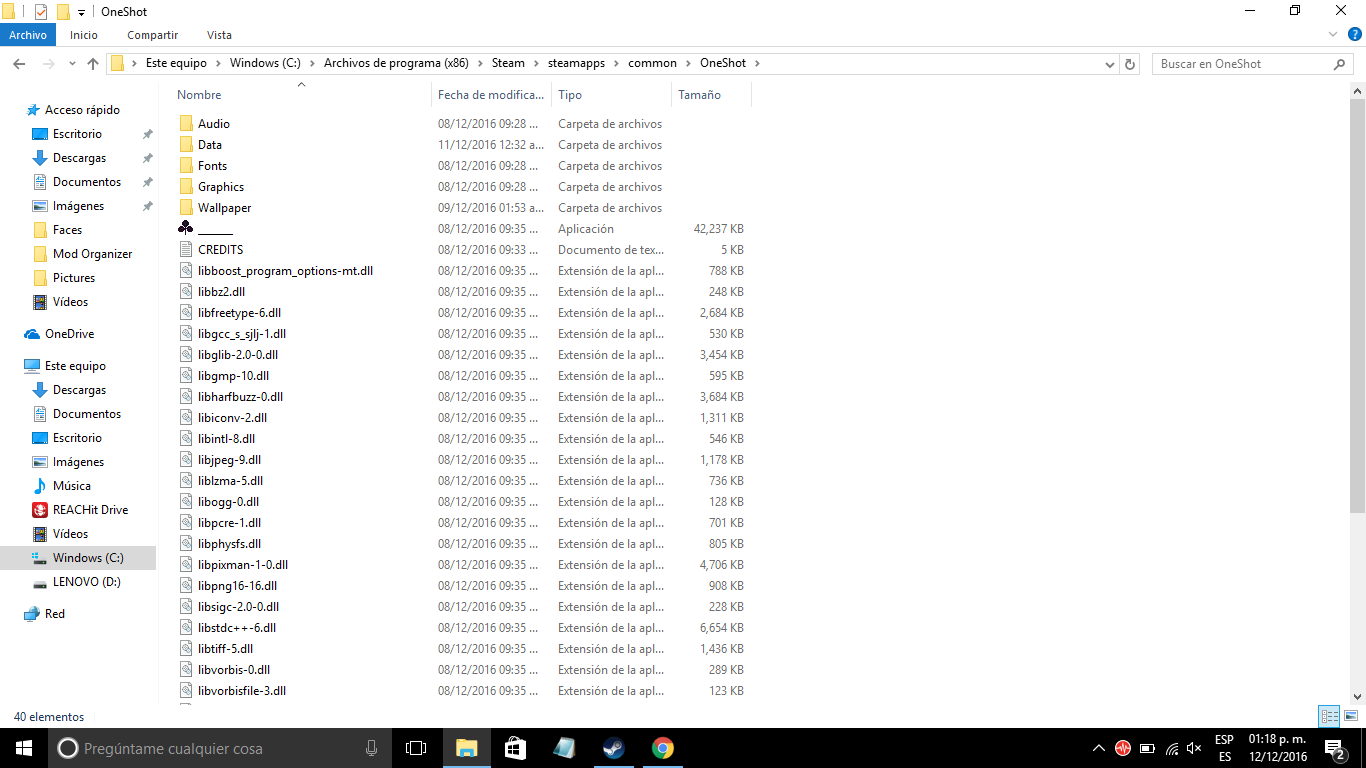
Task: Select the Fonts folder icon
Action: [x=186, y=166]
